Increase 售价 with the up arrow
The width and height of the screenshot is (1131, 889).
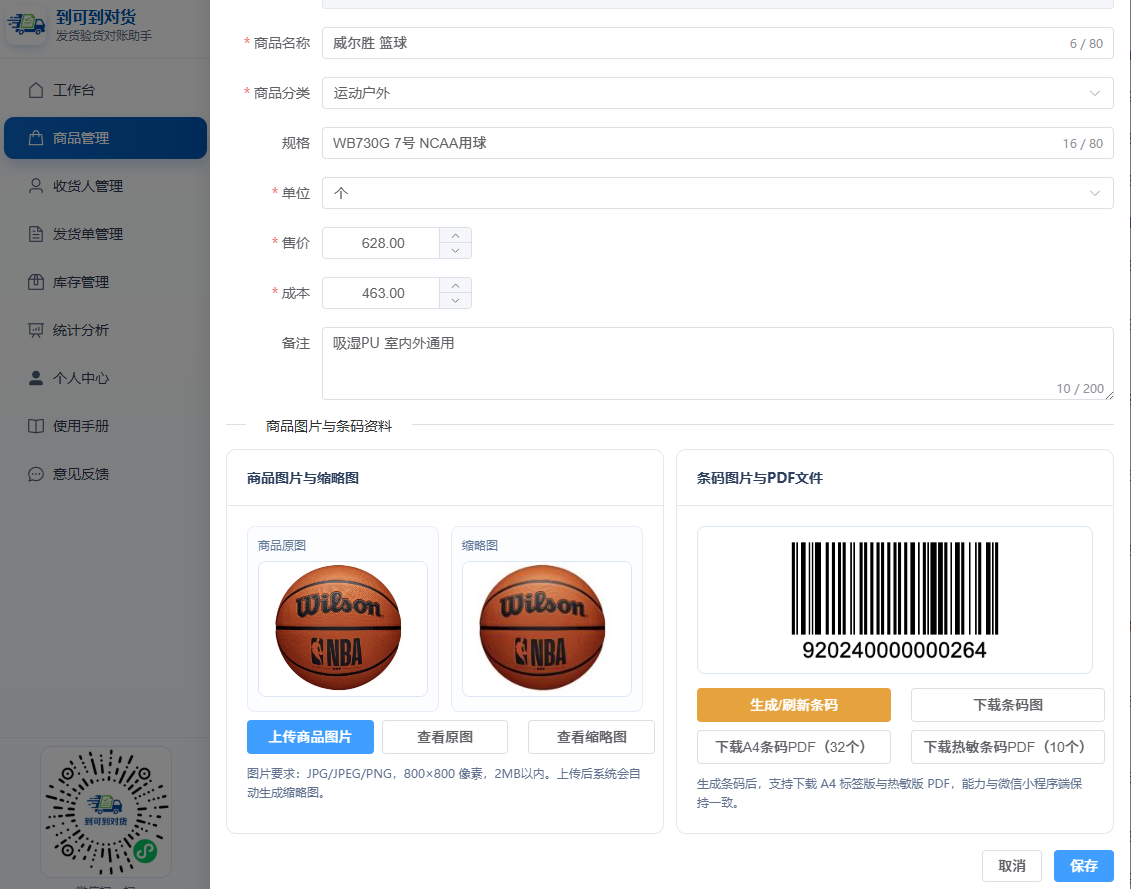[455, 235]
